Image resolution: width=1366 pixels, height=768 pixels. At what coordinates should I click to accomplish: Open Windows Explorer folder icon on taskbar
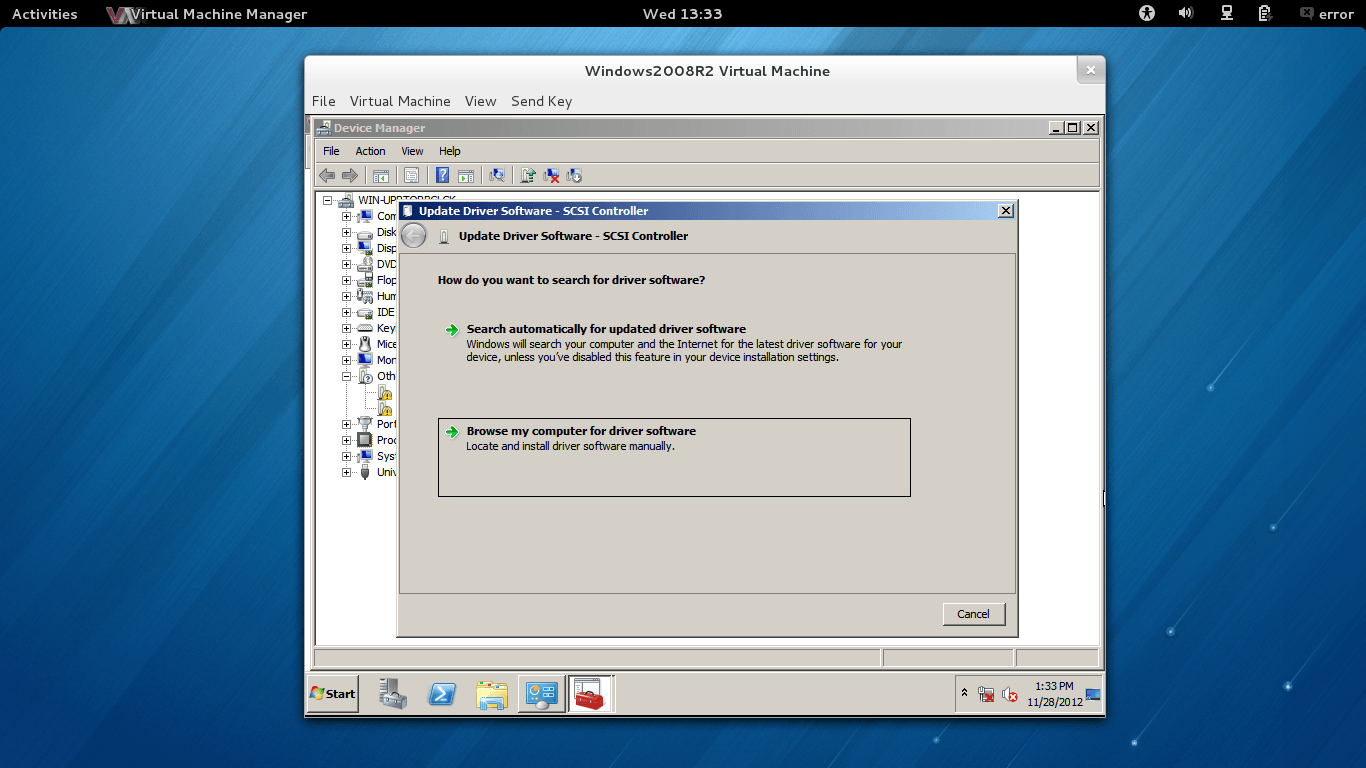[492, 694]
